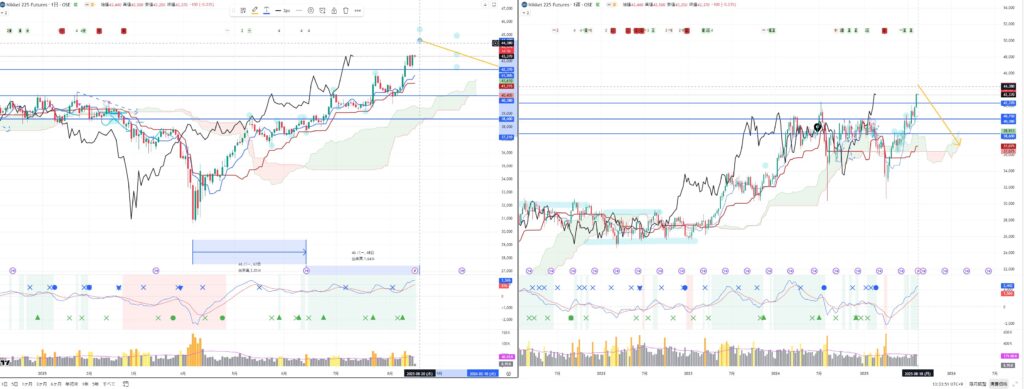The image size is (1024, 389).
Task: Select 3ヶ月 time range
Action: click(41, 384)
